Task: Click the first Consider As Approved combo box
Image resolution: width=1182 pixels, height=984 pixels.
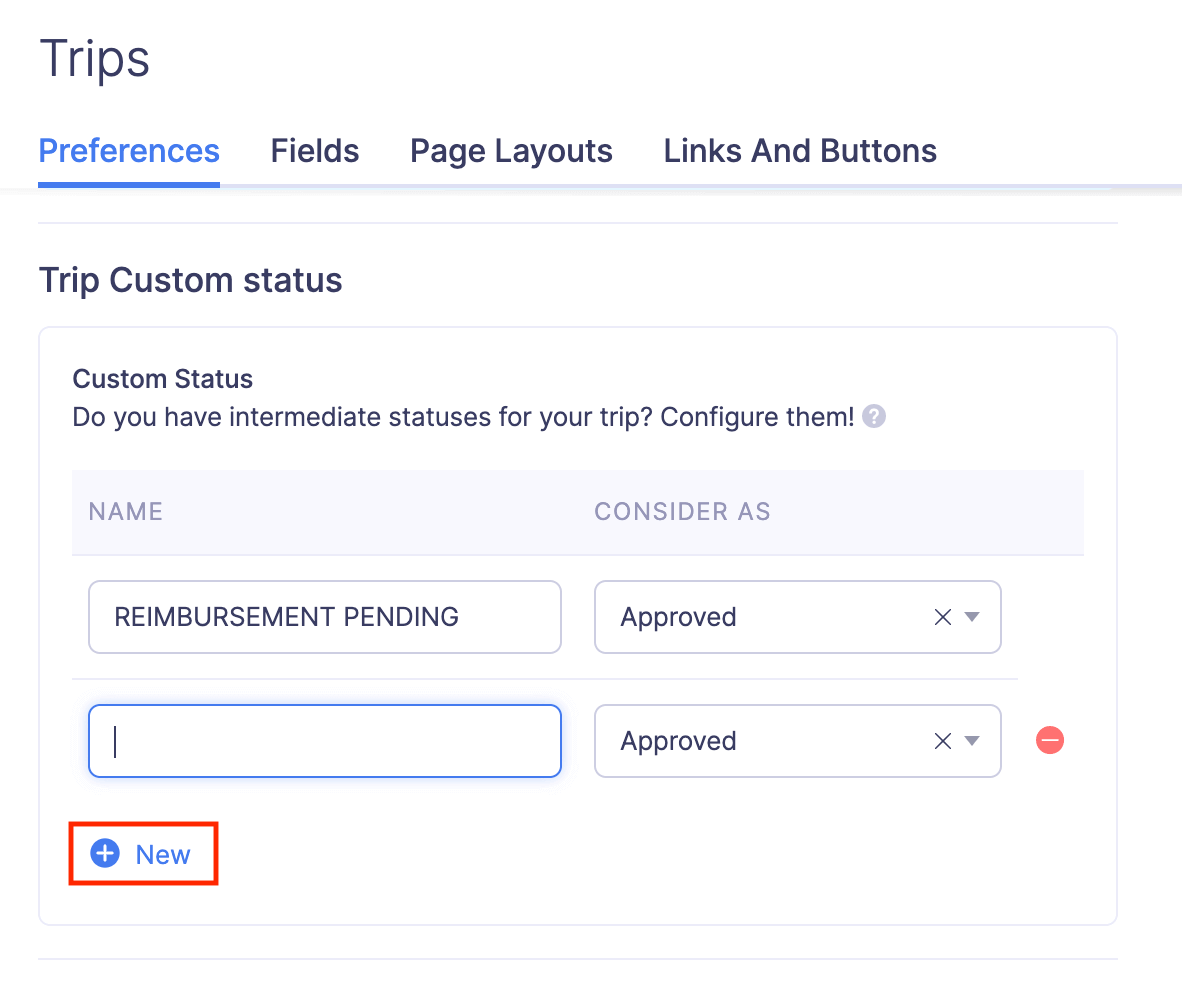Action: 760,617
